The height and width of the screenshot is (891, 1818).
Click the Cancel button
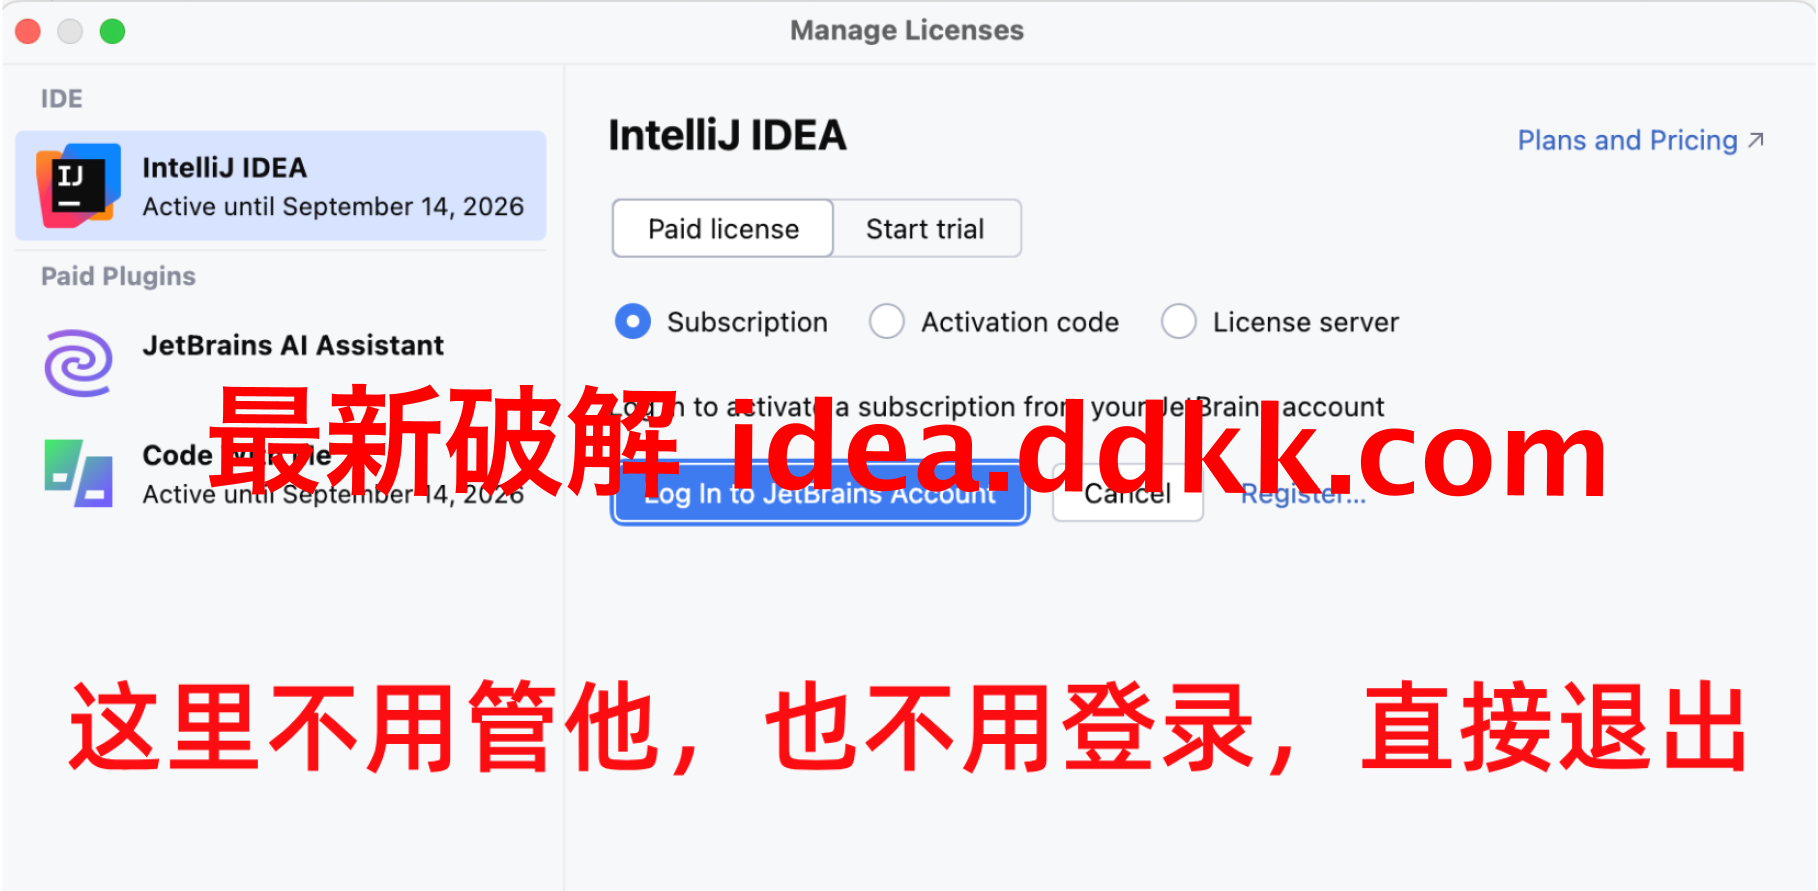click(1128, 493)
